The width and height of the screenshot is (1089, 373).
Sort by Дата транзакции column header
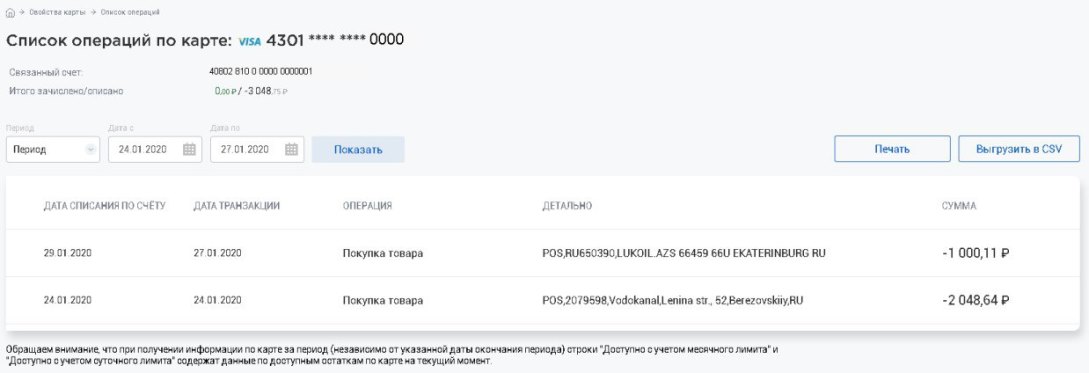pos(237,206)
